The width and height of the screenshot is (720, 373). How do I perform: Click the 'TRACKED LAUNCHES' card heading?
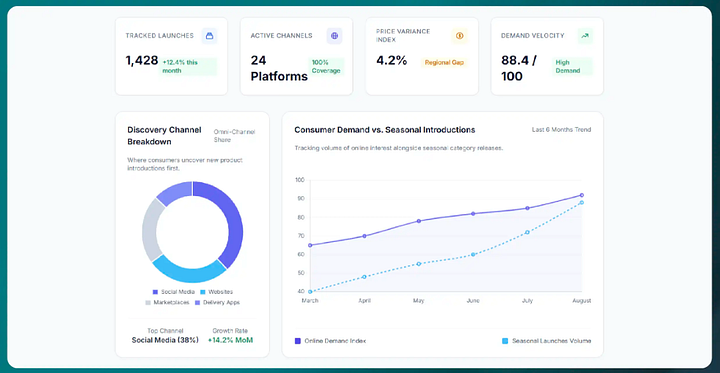160,36
